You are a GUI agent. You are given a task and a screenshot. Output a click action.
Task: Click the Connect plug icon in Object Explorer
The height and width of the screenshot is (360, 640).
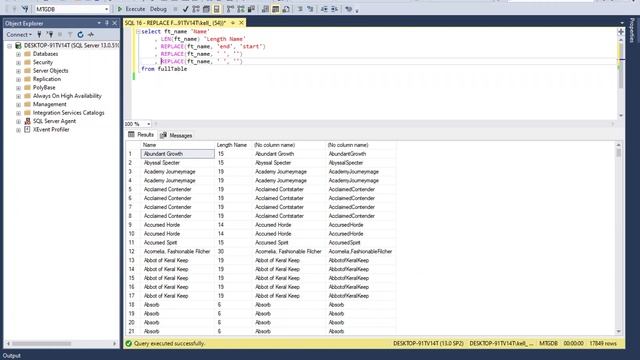(39, 35)
